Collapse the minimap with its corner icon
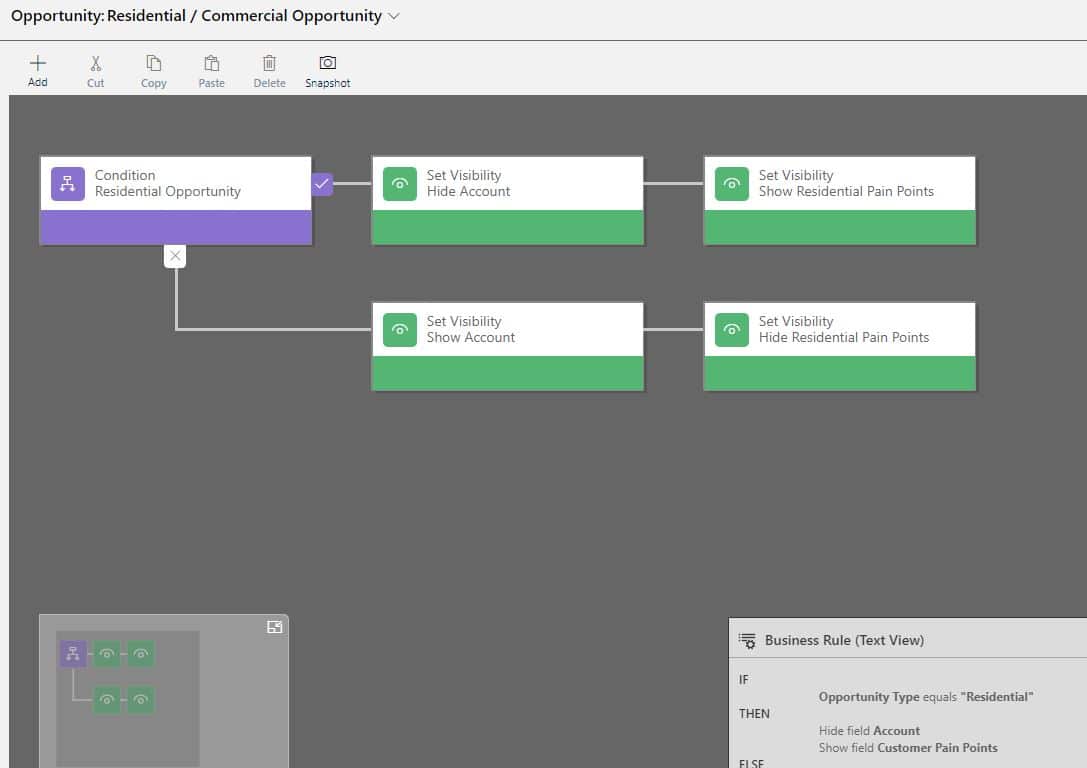 click(275, 627)
